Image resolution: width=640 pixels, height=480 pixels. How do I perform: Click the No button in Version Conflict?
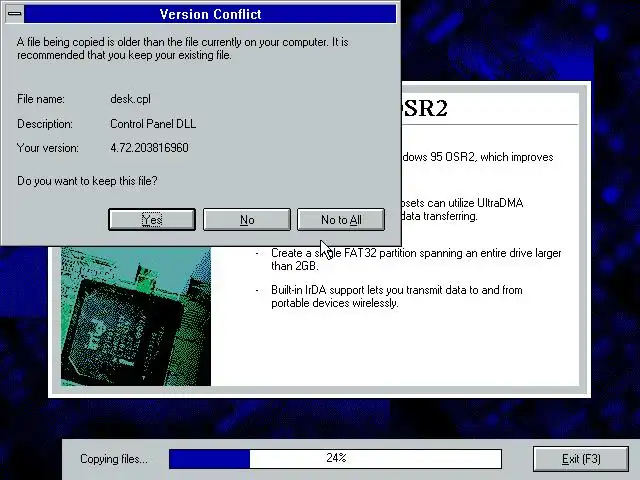pos(247,220)
